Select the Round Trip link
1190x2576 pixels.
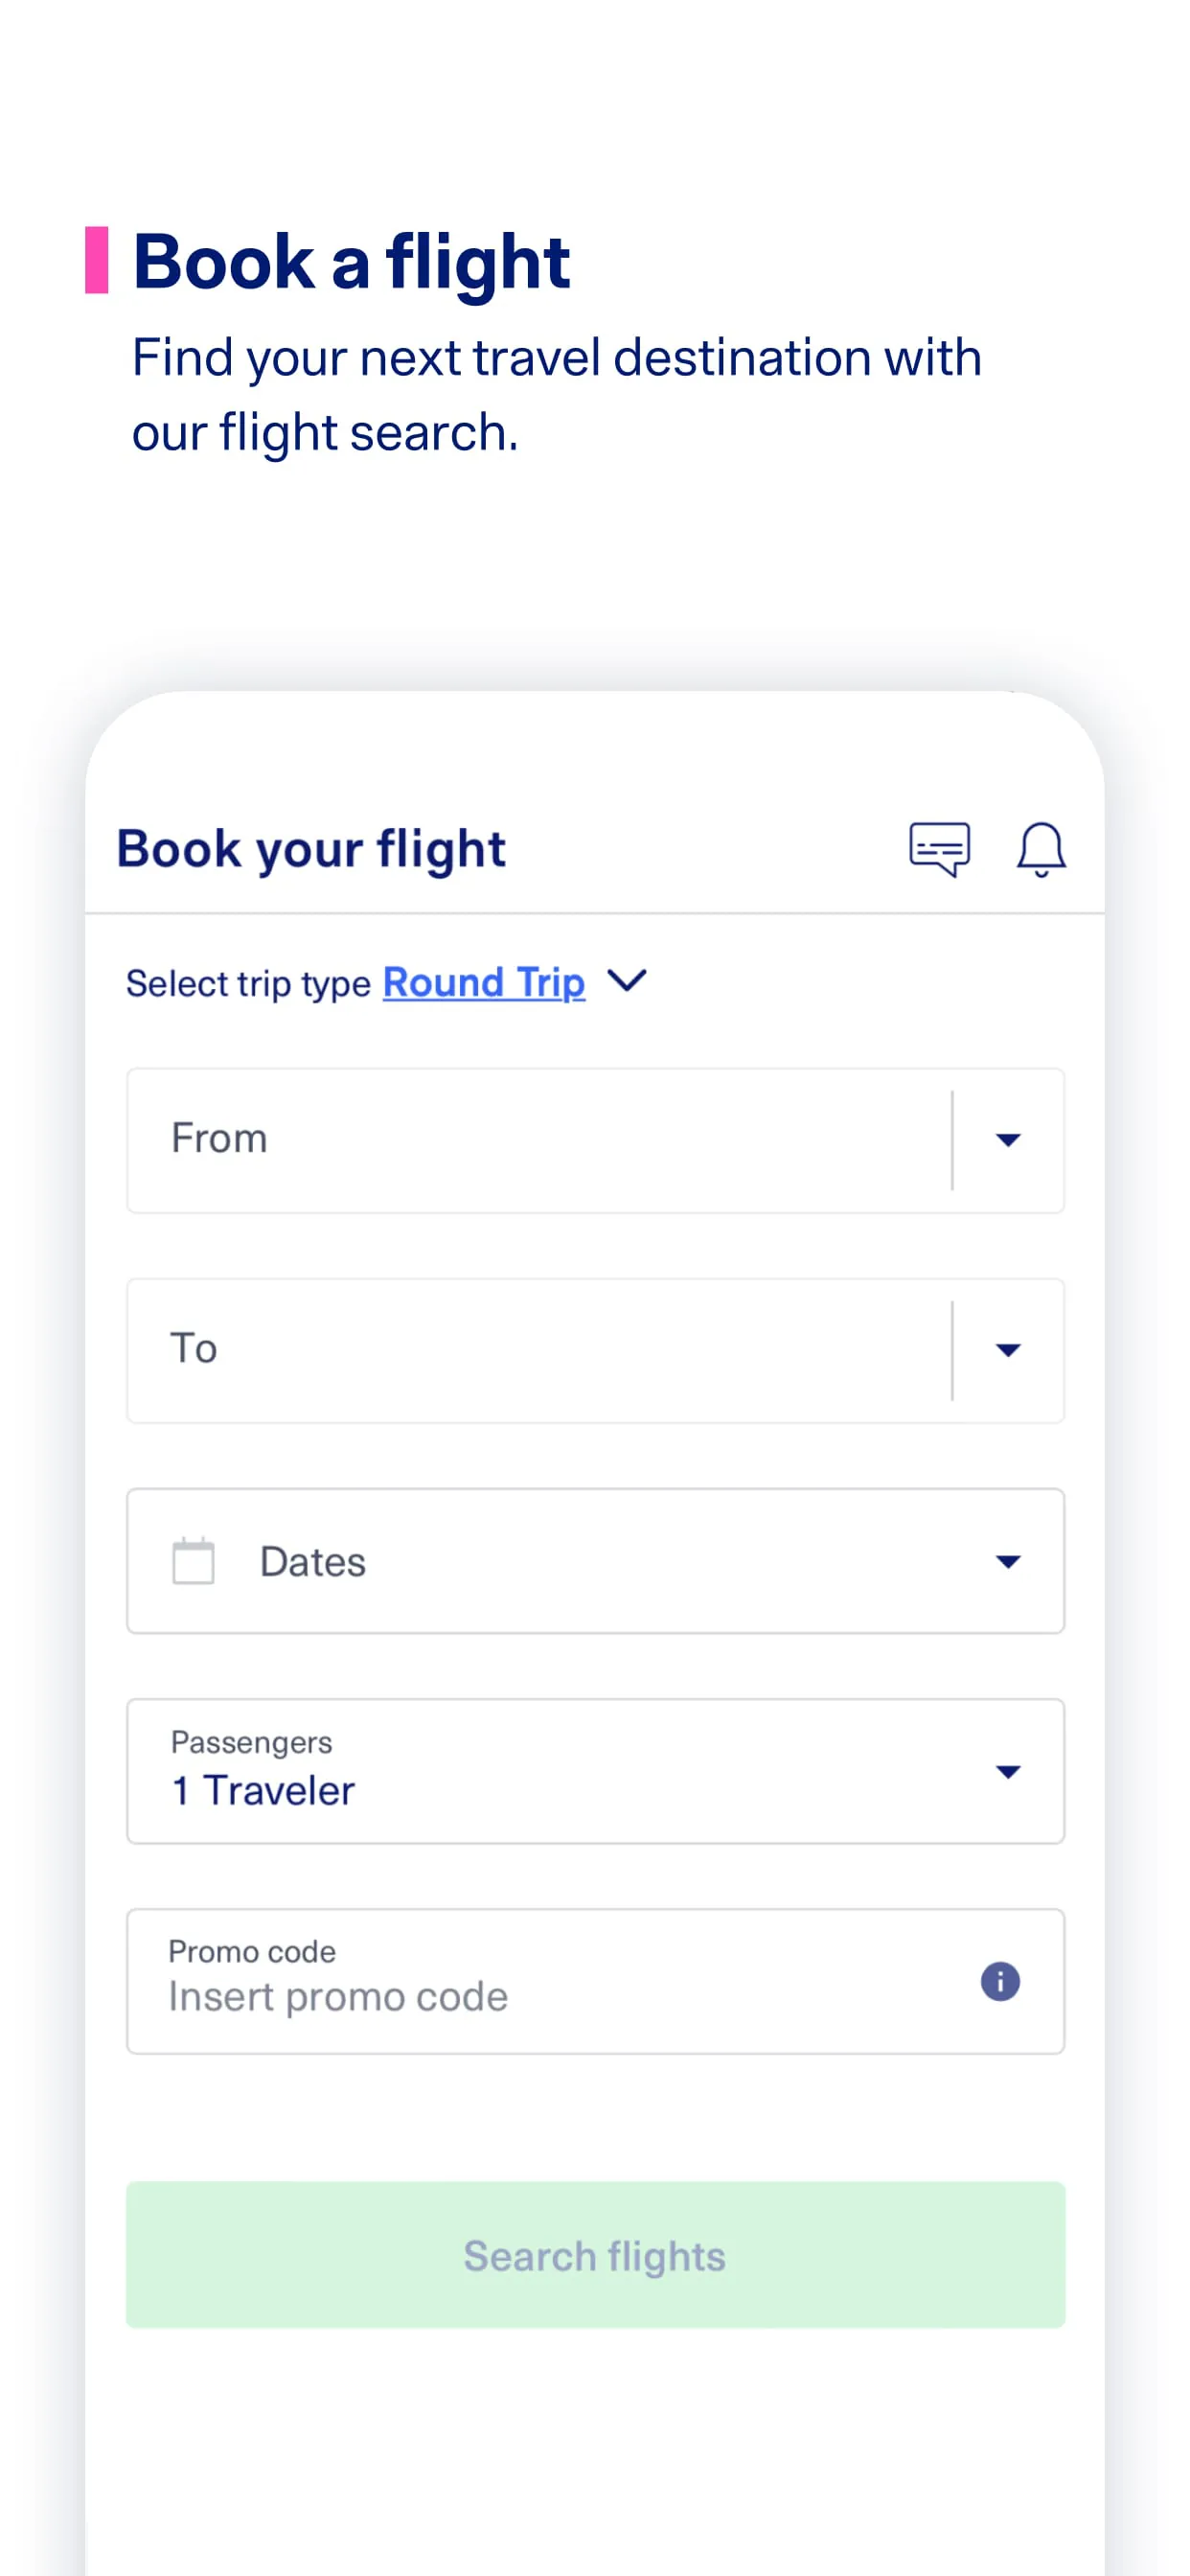(483, 982)
